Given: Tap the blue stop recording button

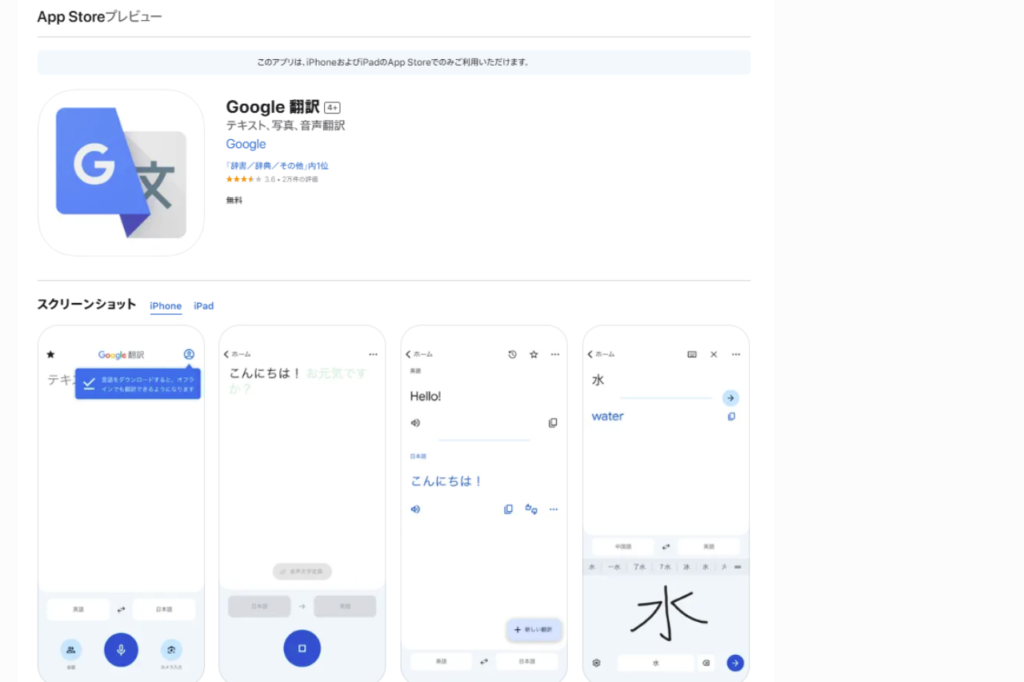Looking at the screenshot, I should click(302, 648).
